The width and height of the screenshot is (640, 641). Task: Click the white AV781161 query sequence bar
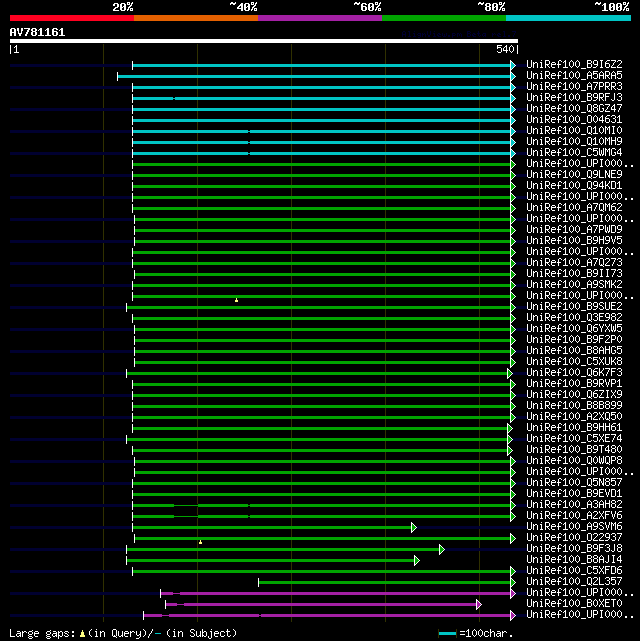click(264, 41)
